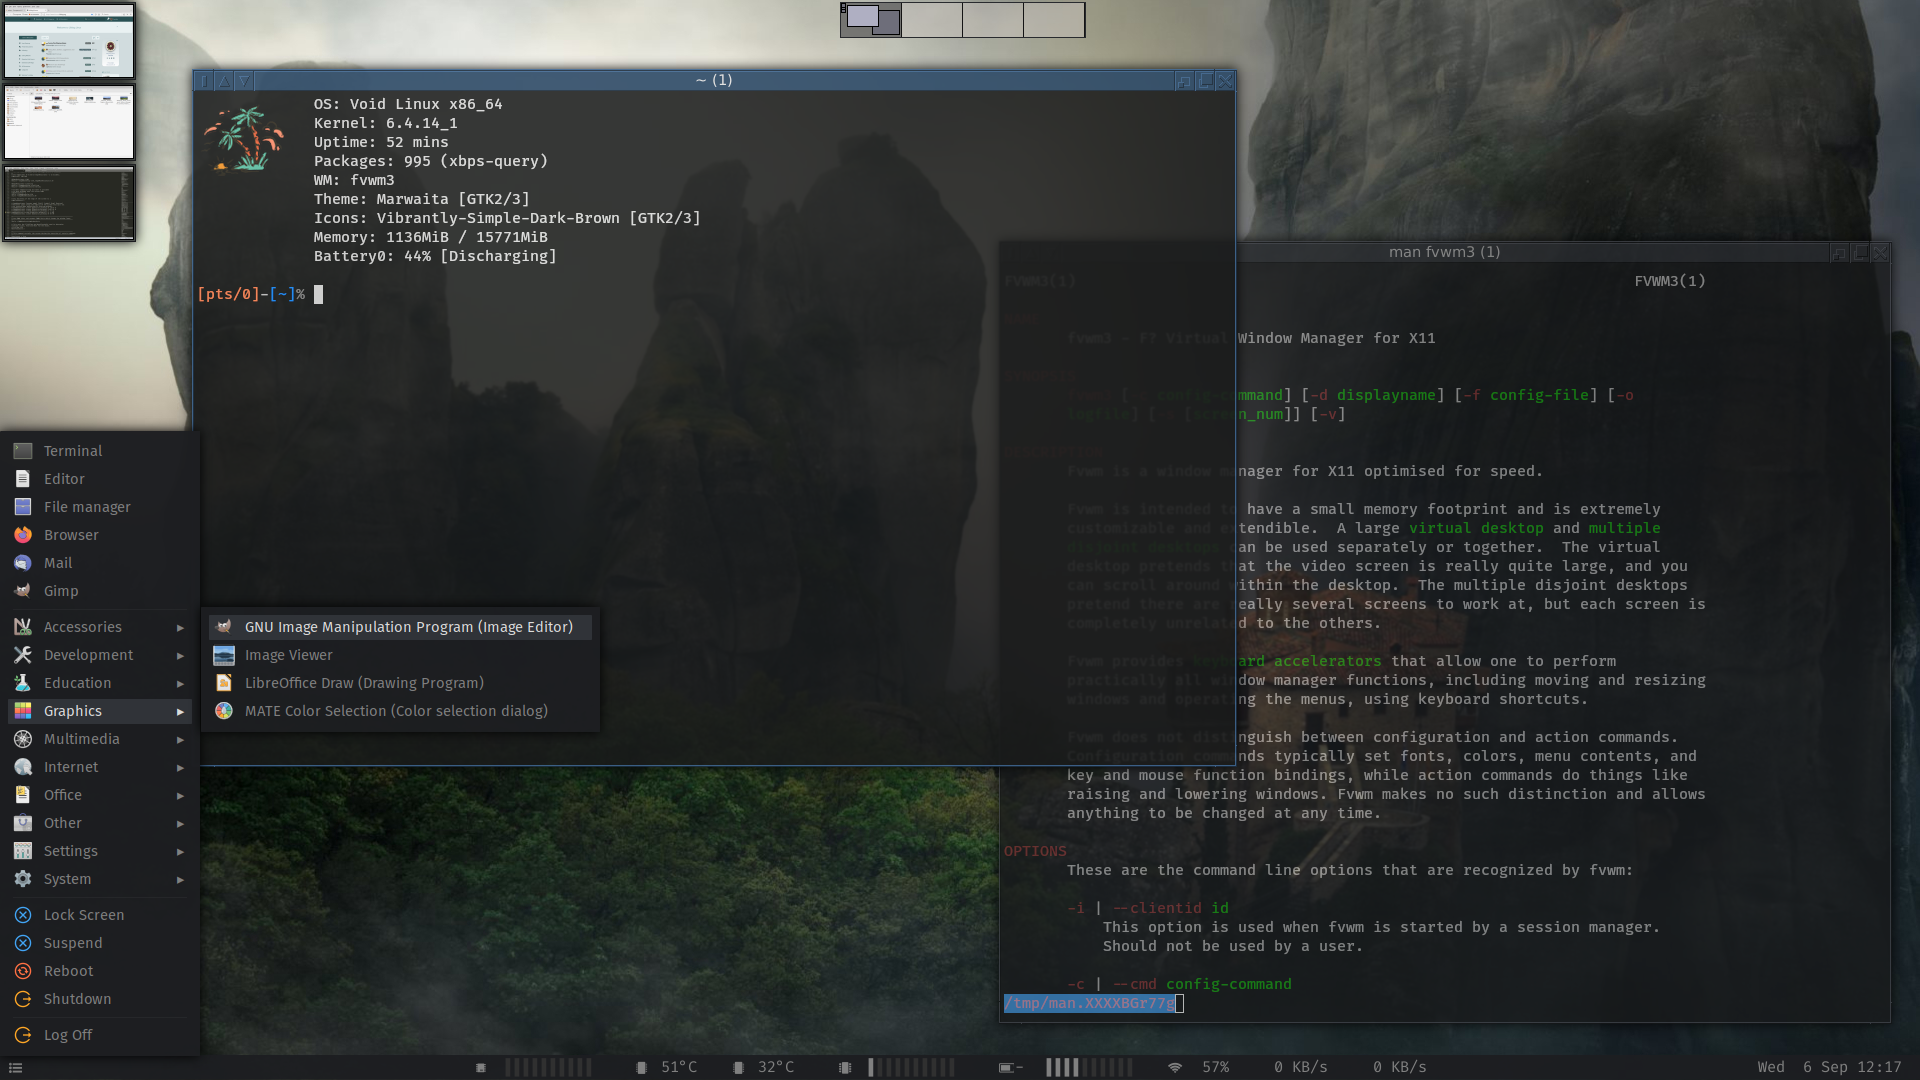Select LibreOffice Draw menu entry
The width and height of the screenshot is (1920, 1080).
[x=364, y=683]
